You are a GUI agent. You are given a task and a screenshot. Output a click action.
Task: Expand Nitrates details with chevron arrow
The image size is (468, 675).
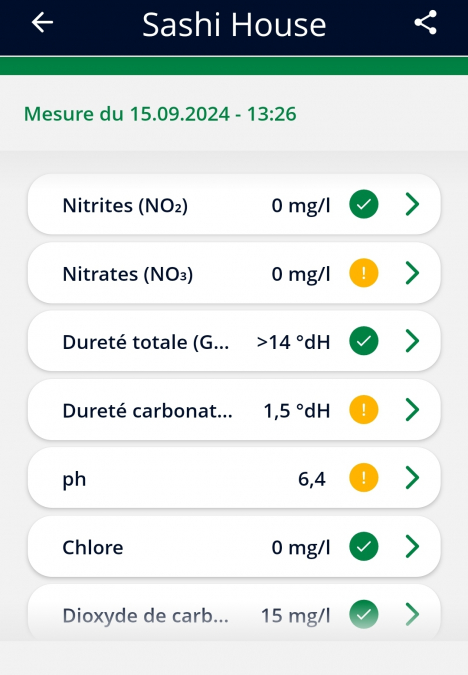point(412,272)
